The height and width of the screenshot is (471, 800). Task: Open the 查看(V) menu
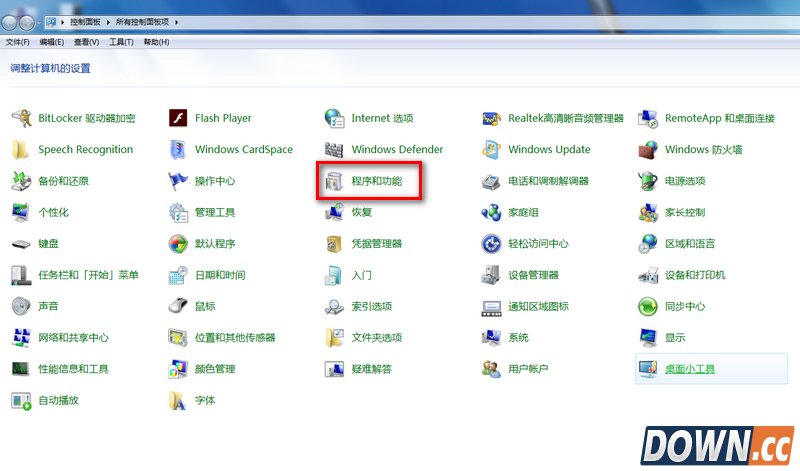coord(86,42)
